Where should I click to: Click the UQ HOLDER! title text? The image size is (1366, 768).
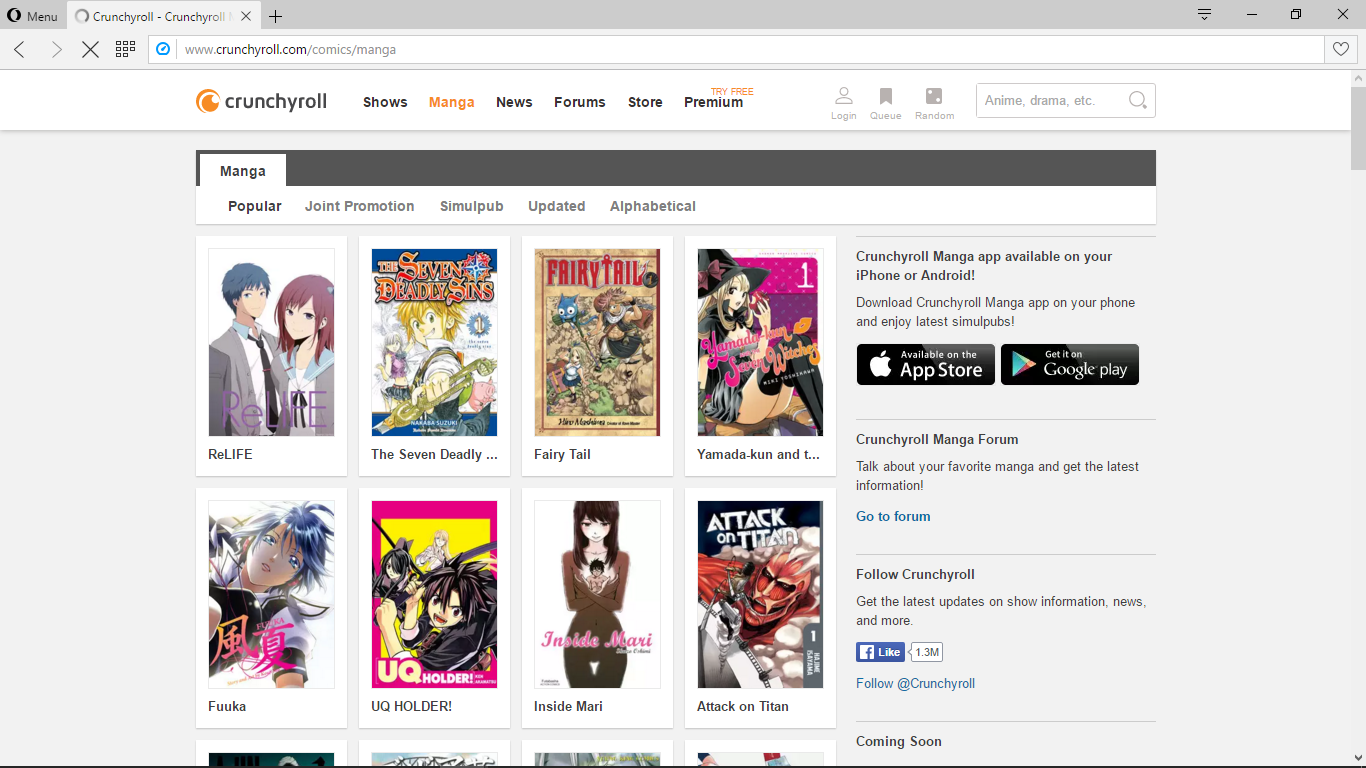tap(411, 706)
